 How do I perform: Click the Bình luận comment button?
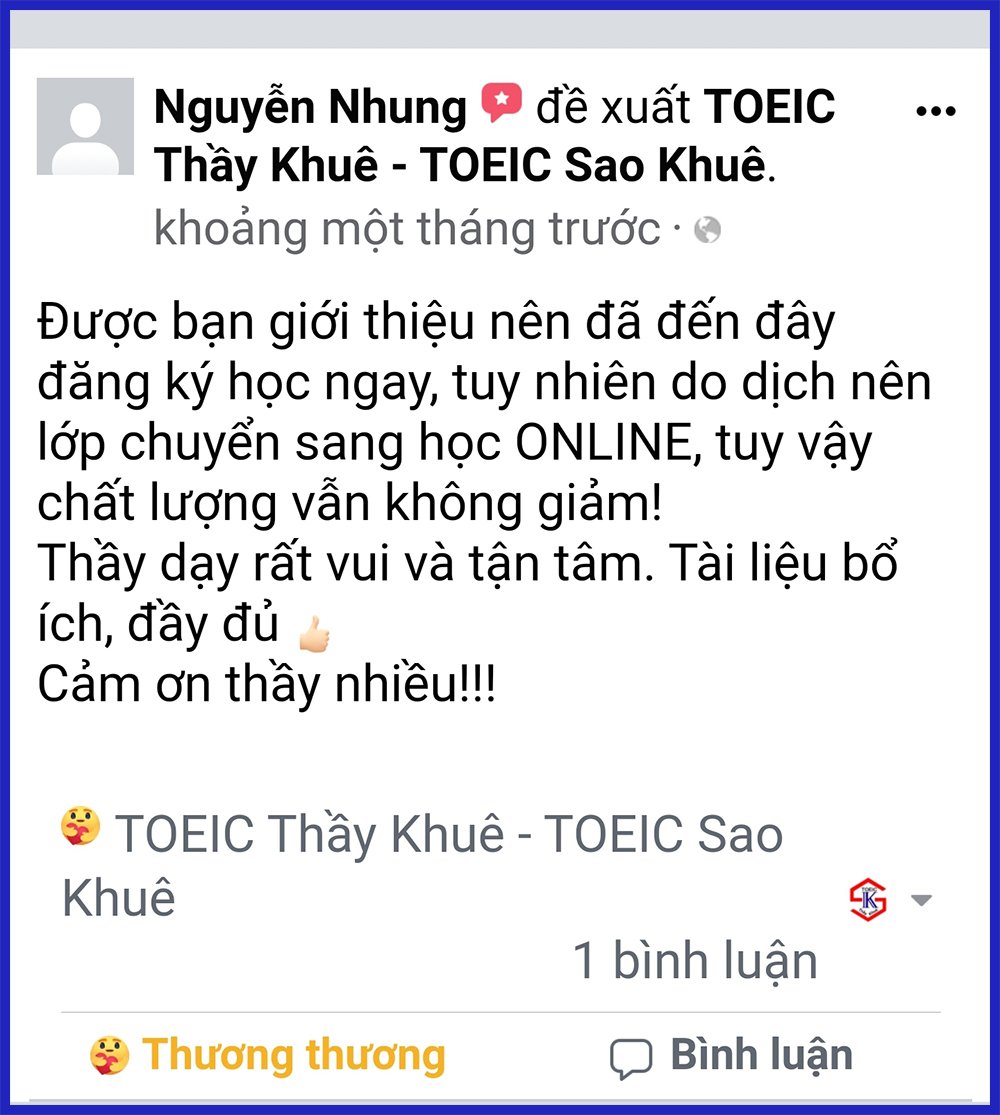[x=732, y=1055]
